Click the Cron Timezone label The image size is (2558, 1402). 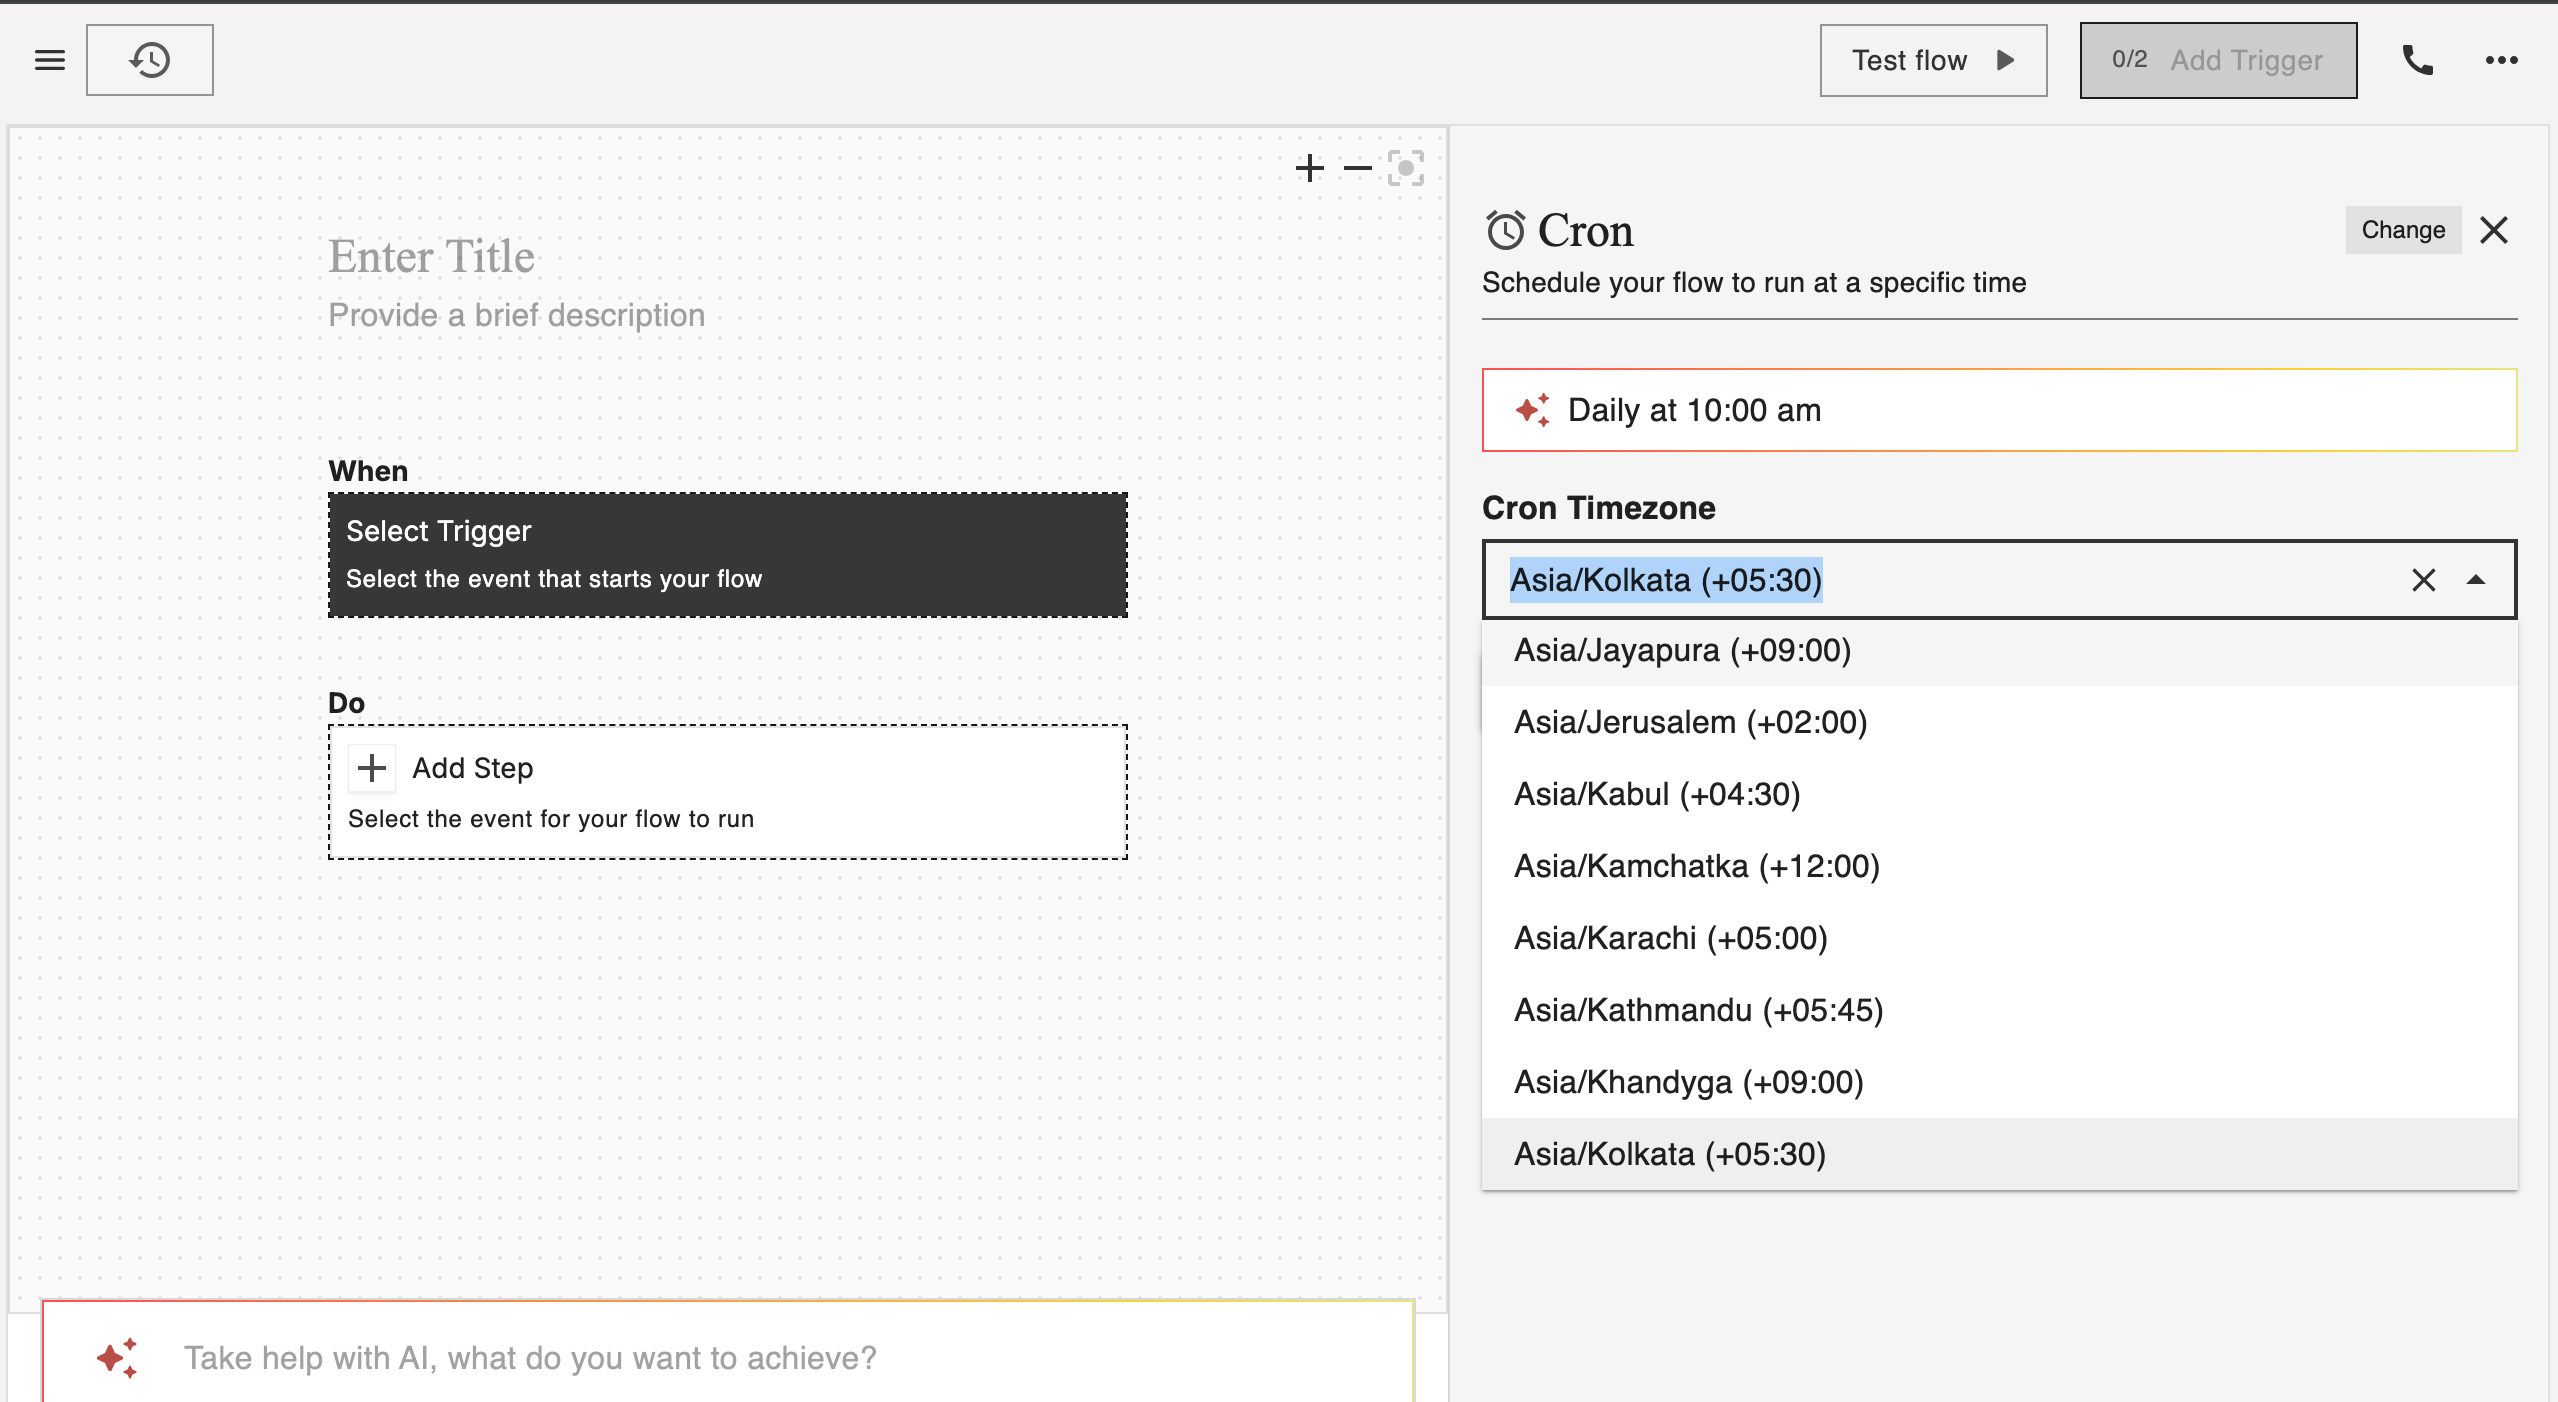tap(1598, 508)
